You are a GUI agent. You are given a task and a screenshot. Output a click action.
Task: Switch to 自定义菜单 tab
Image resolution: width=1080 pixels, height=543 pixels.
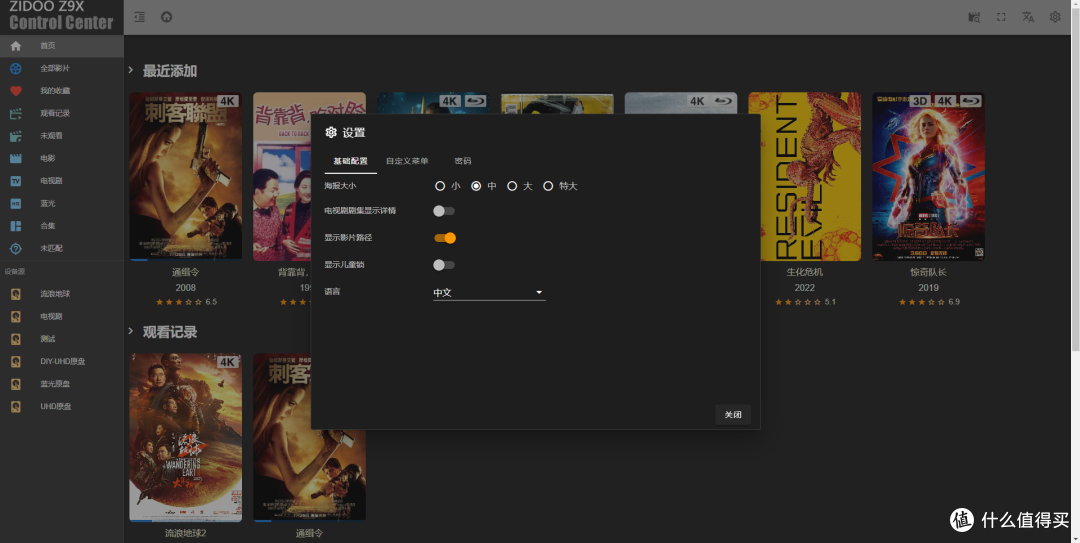tap(407, 161)
